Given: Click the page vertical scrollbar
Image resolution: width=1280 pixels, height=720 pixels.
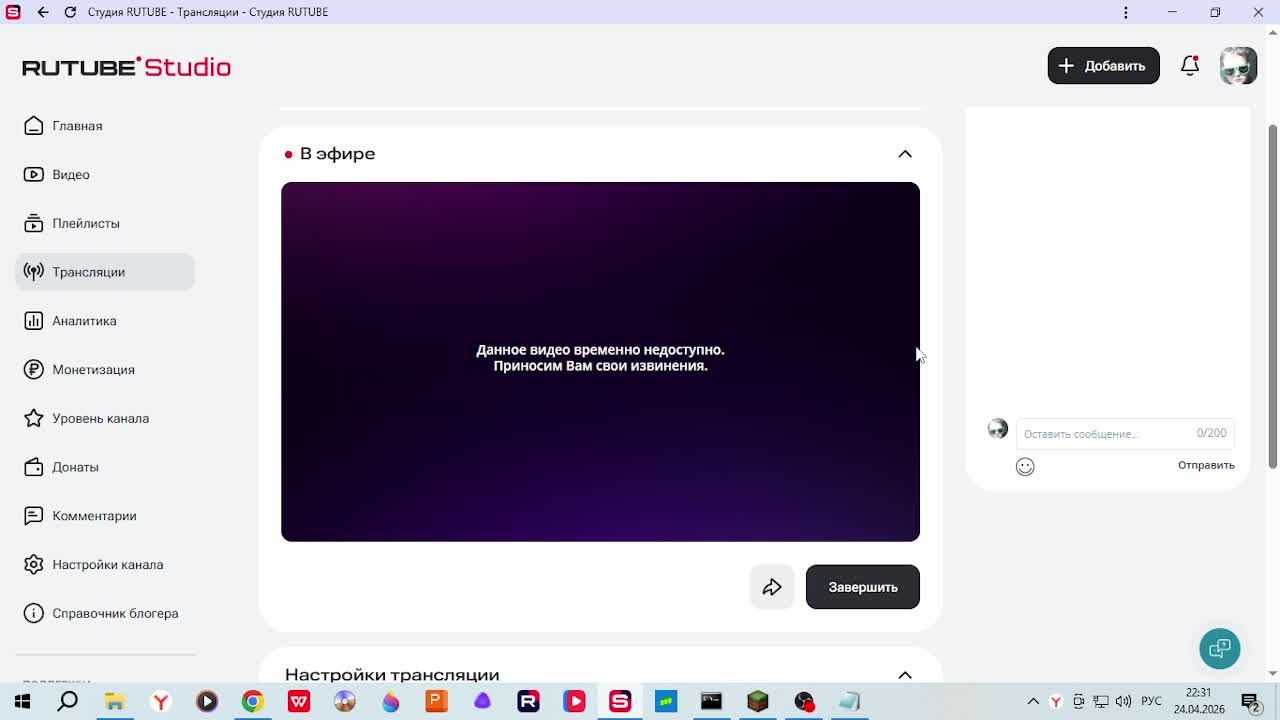Looking at the screenshot, I should (x=1273, y=296).
